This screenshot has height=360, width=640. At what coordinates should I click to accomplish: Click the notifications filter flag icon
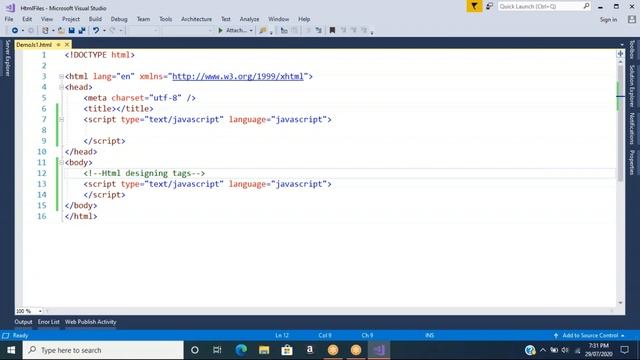[474, 6]
